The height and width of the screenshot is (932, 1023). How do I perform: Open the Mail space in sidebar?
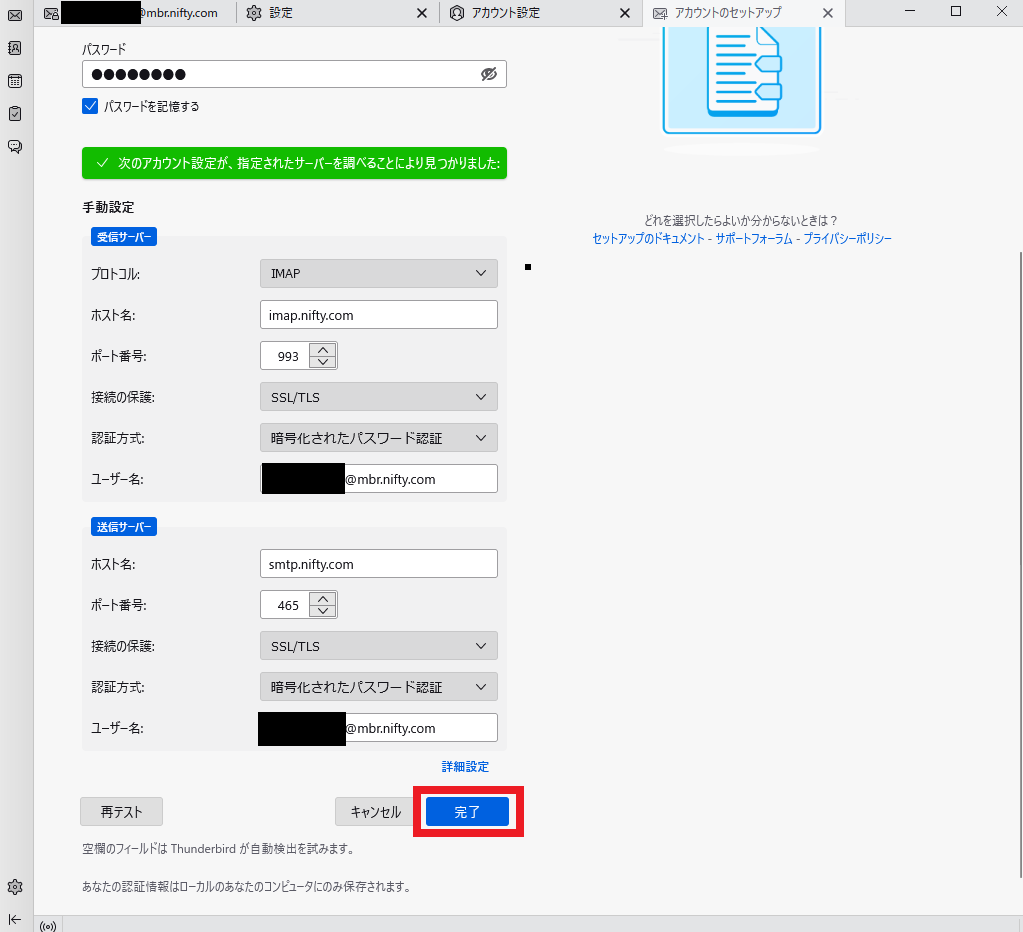(x=15, y=15)
